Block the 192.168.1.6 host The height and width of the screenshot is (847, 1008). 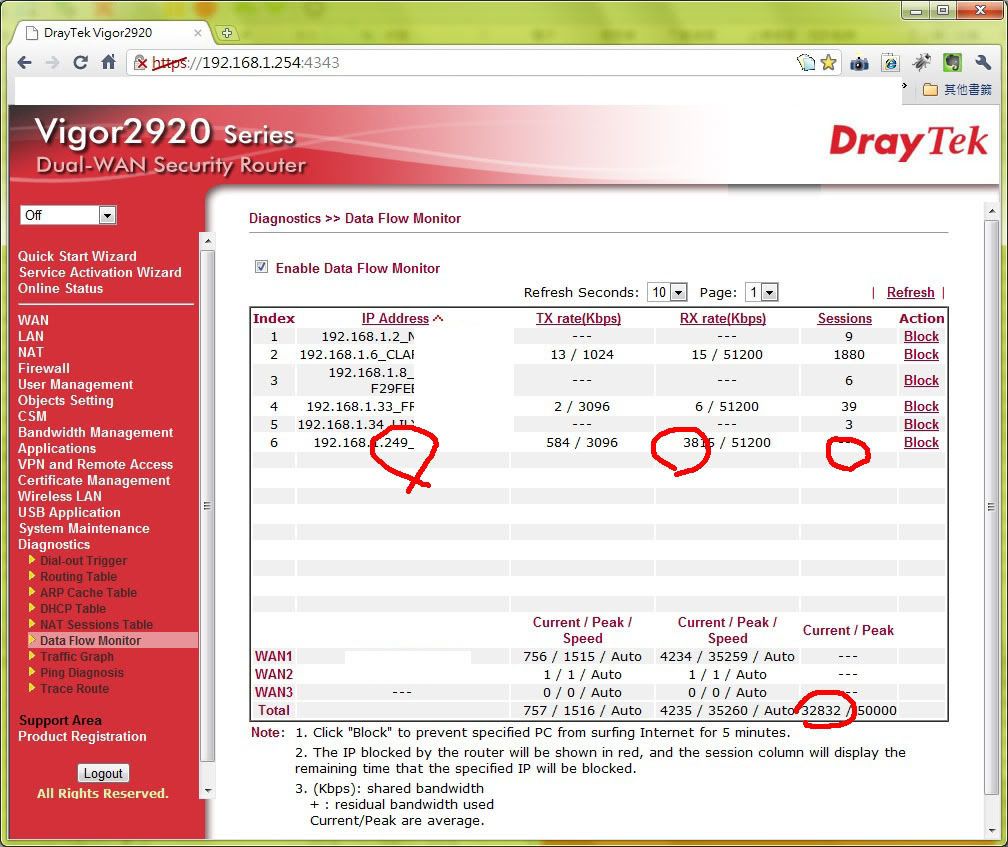[921, 354]
